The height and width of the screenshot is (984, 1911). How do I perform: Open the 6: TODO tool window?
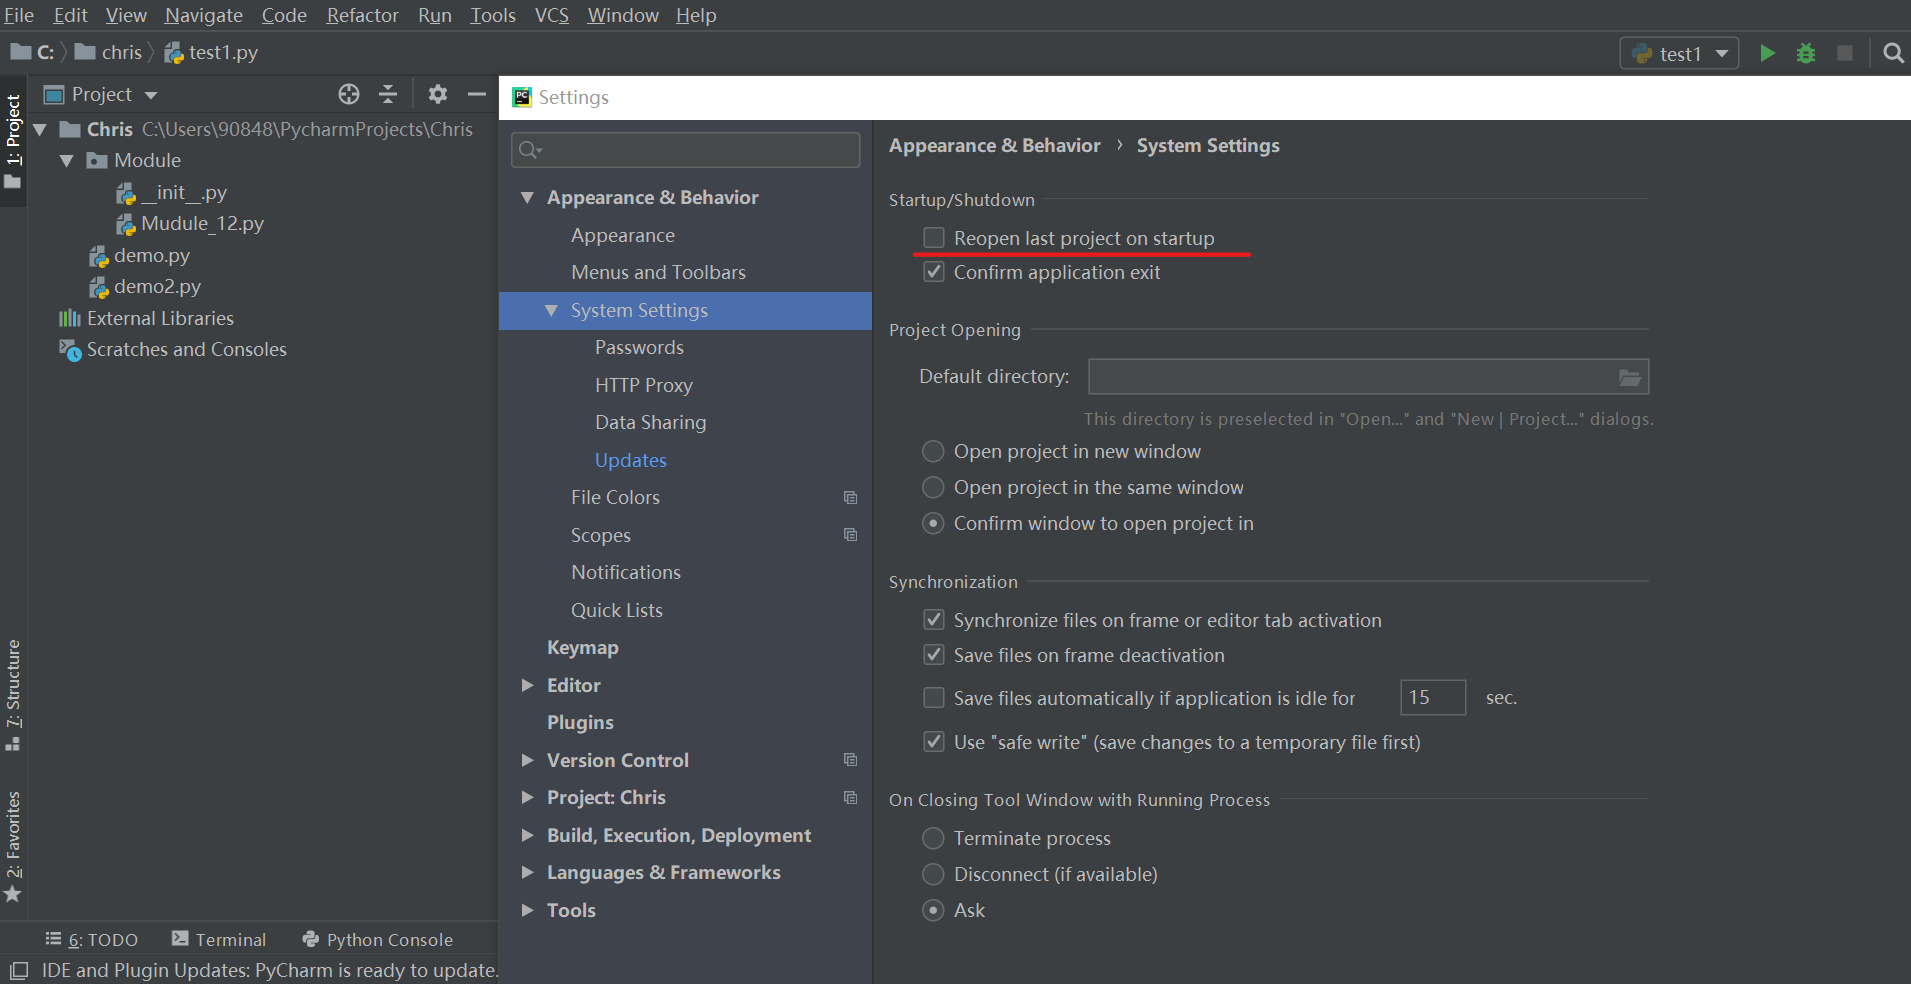click(x=92, y=939)
